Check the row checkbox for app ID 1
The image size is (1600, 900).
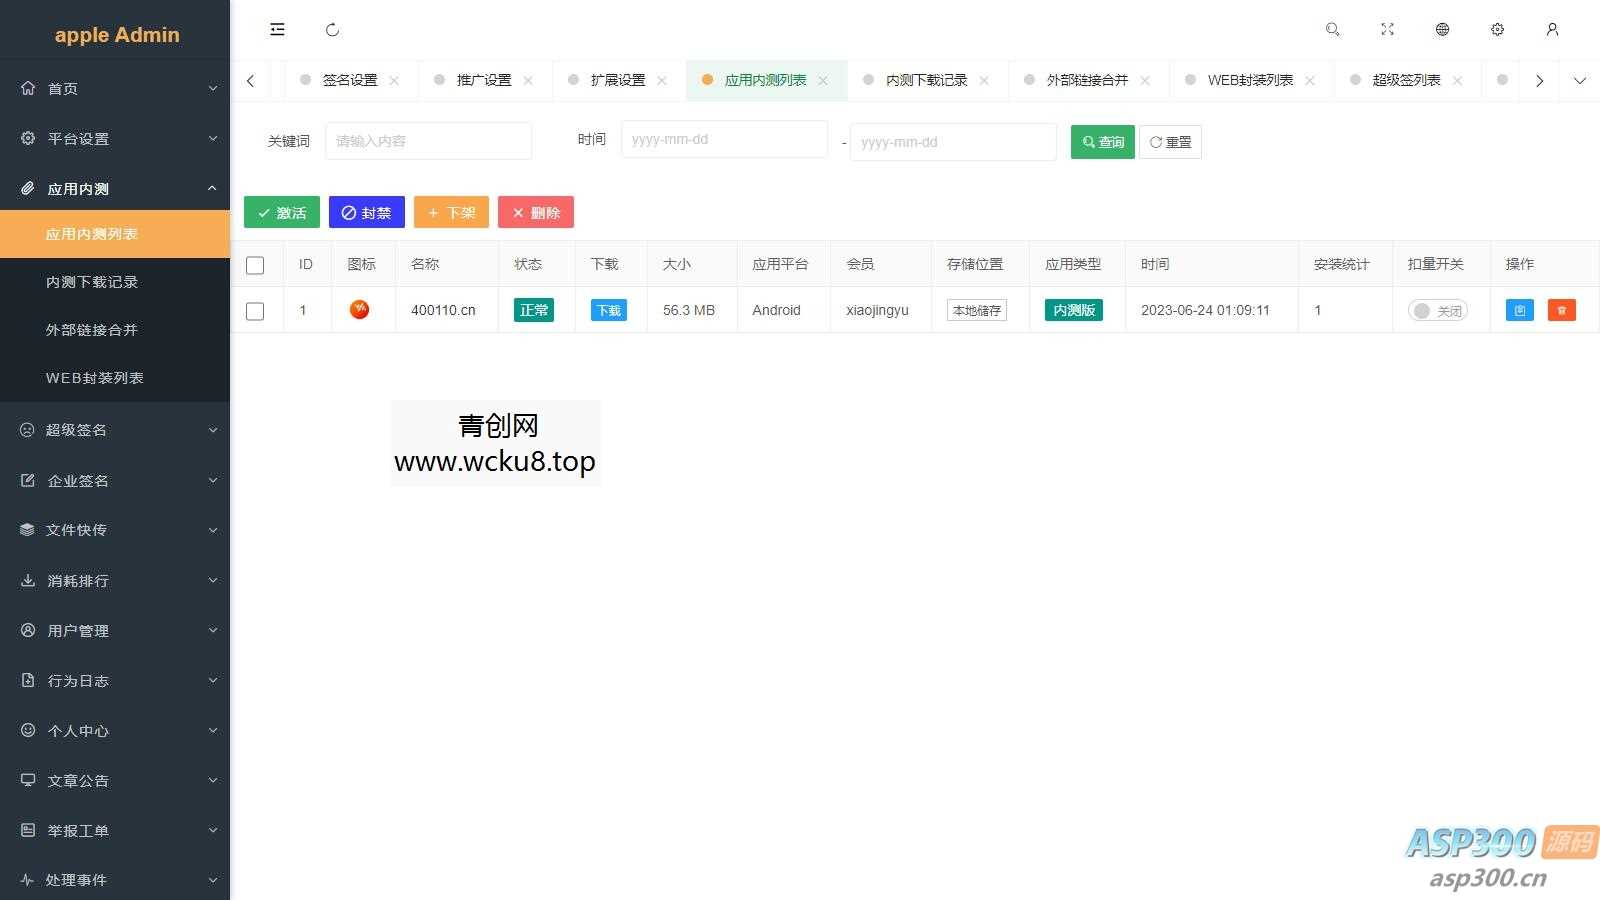click(256, 310)
